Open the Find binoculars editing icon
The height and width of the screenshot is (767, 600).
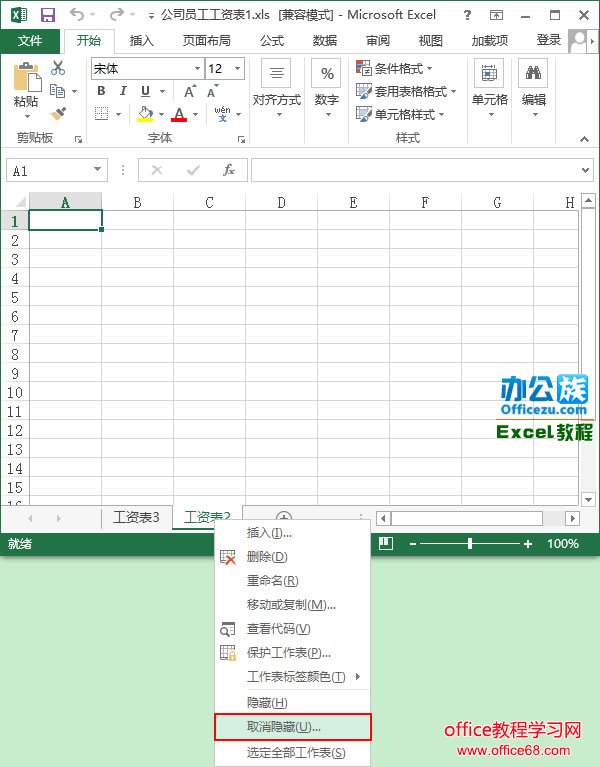click(533, 75)
